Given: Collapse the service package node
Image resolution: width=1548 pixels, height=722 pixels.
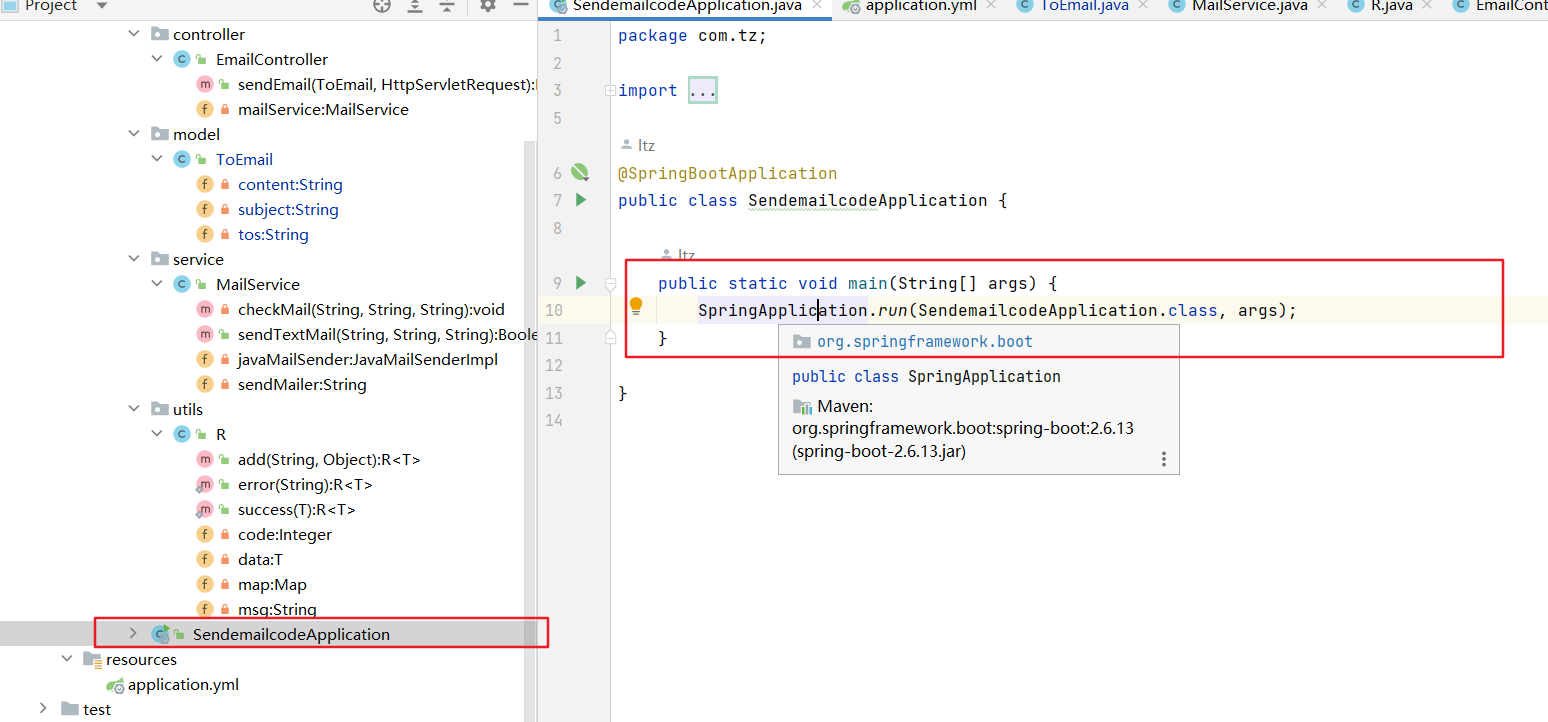Looking at the screenshot, I should [x=135, y=259].
